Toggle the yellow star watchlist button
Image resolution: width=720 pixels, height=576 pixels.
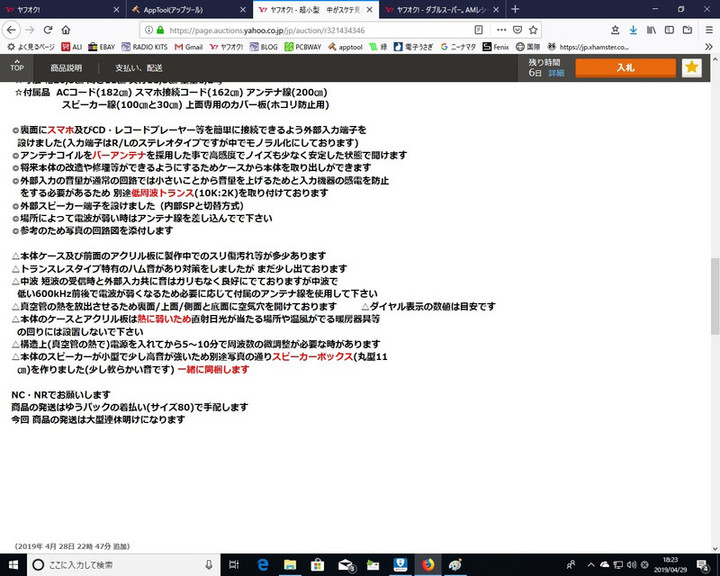click(x=691, y=67)
